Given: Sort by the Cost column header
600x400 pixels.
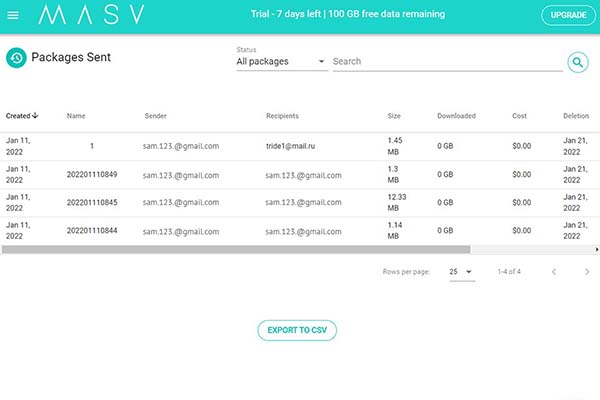Looking at the screenshot, I should click(x=519, y=116).
